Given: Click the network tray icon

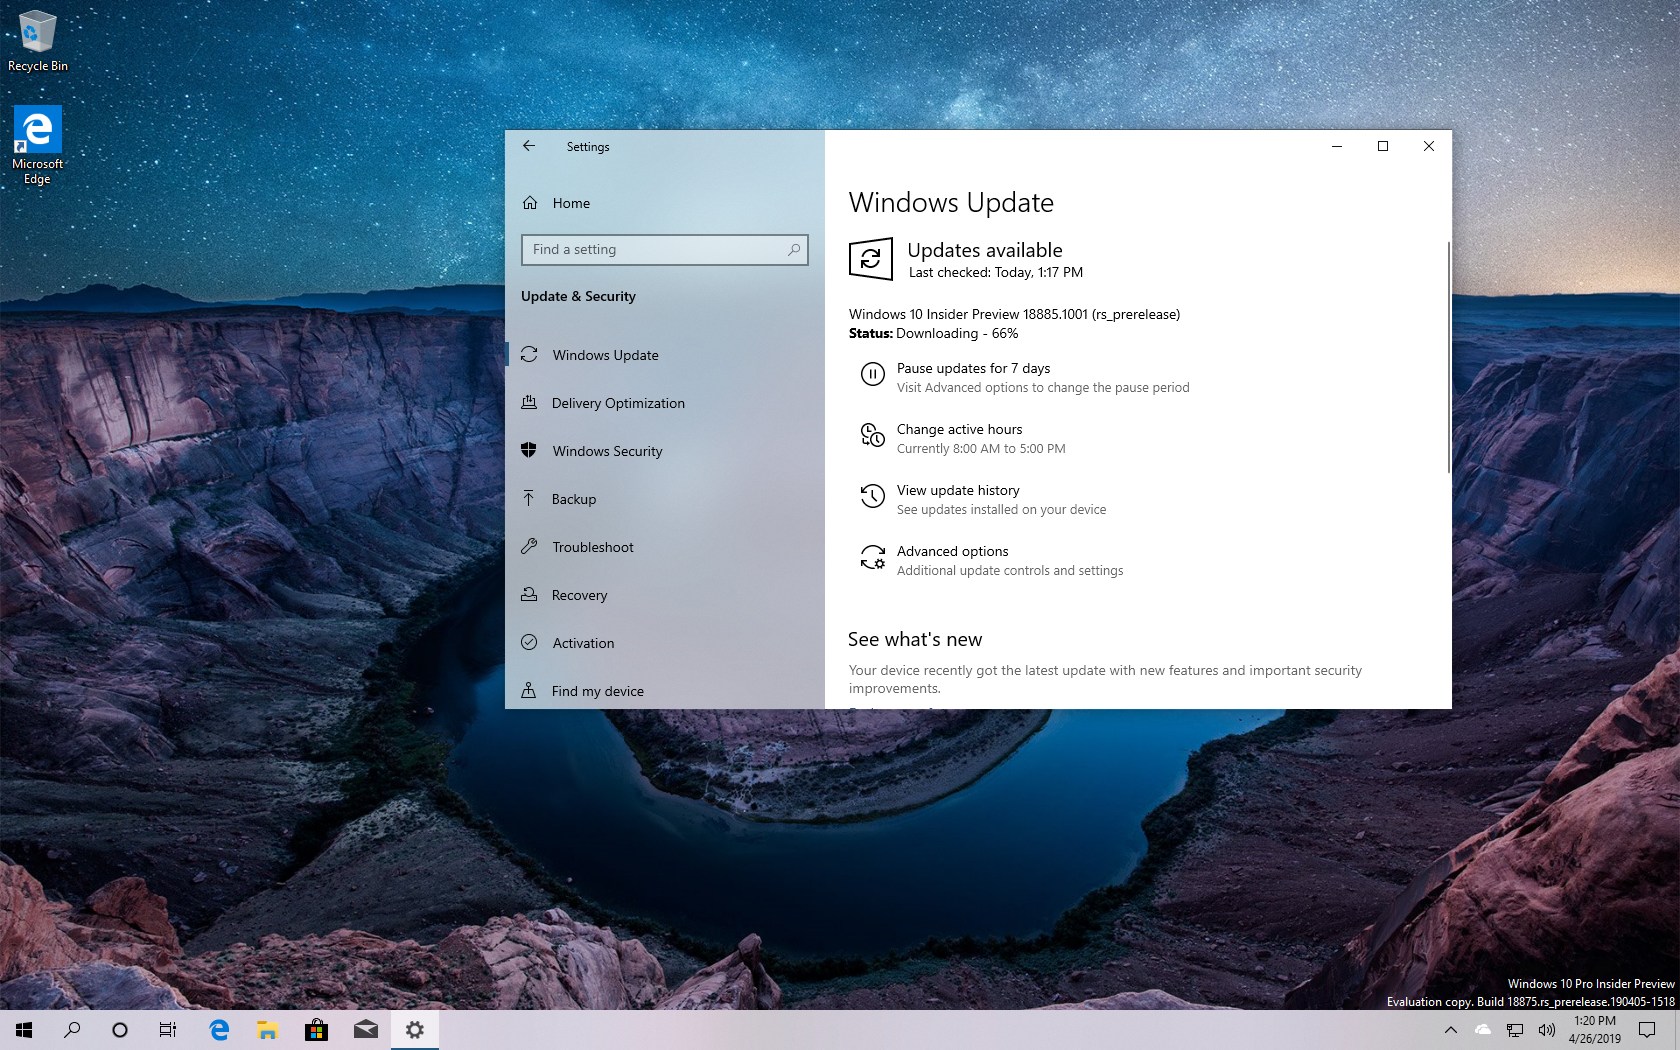Looking at the screenshot, I should pos(1515,1030).
